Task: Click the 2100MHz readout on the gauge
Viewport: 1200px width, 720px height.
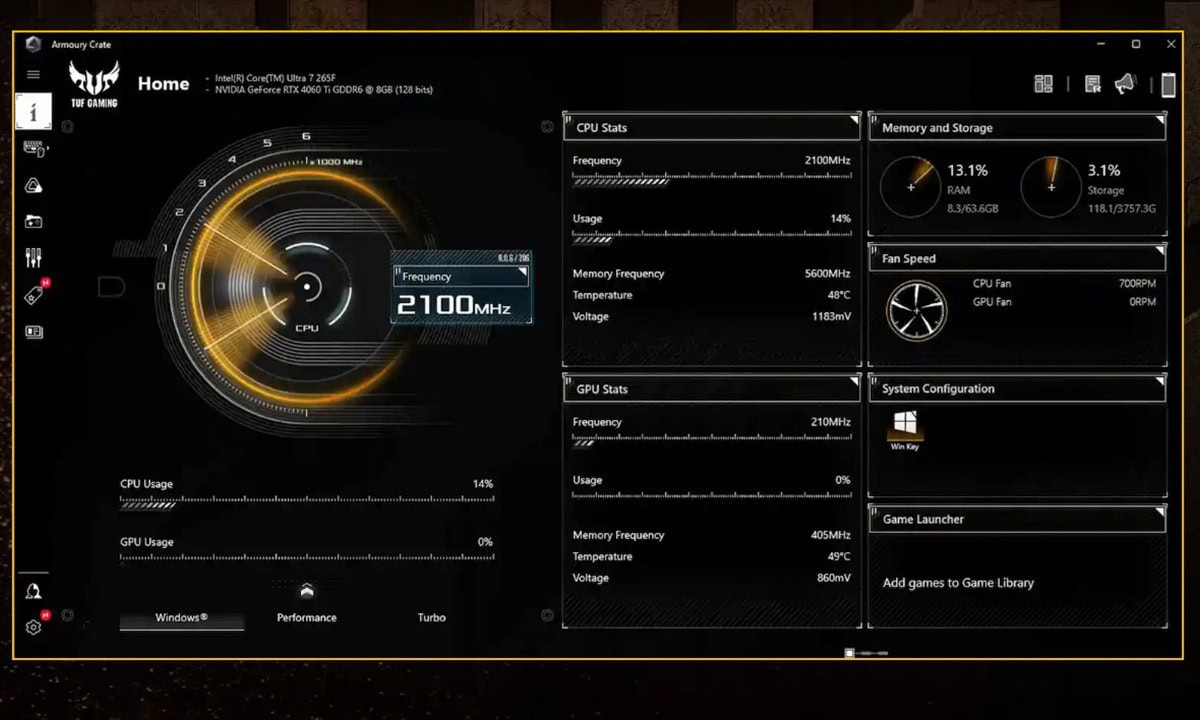Action: coord(454,306)
